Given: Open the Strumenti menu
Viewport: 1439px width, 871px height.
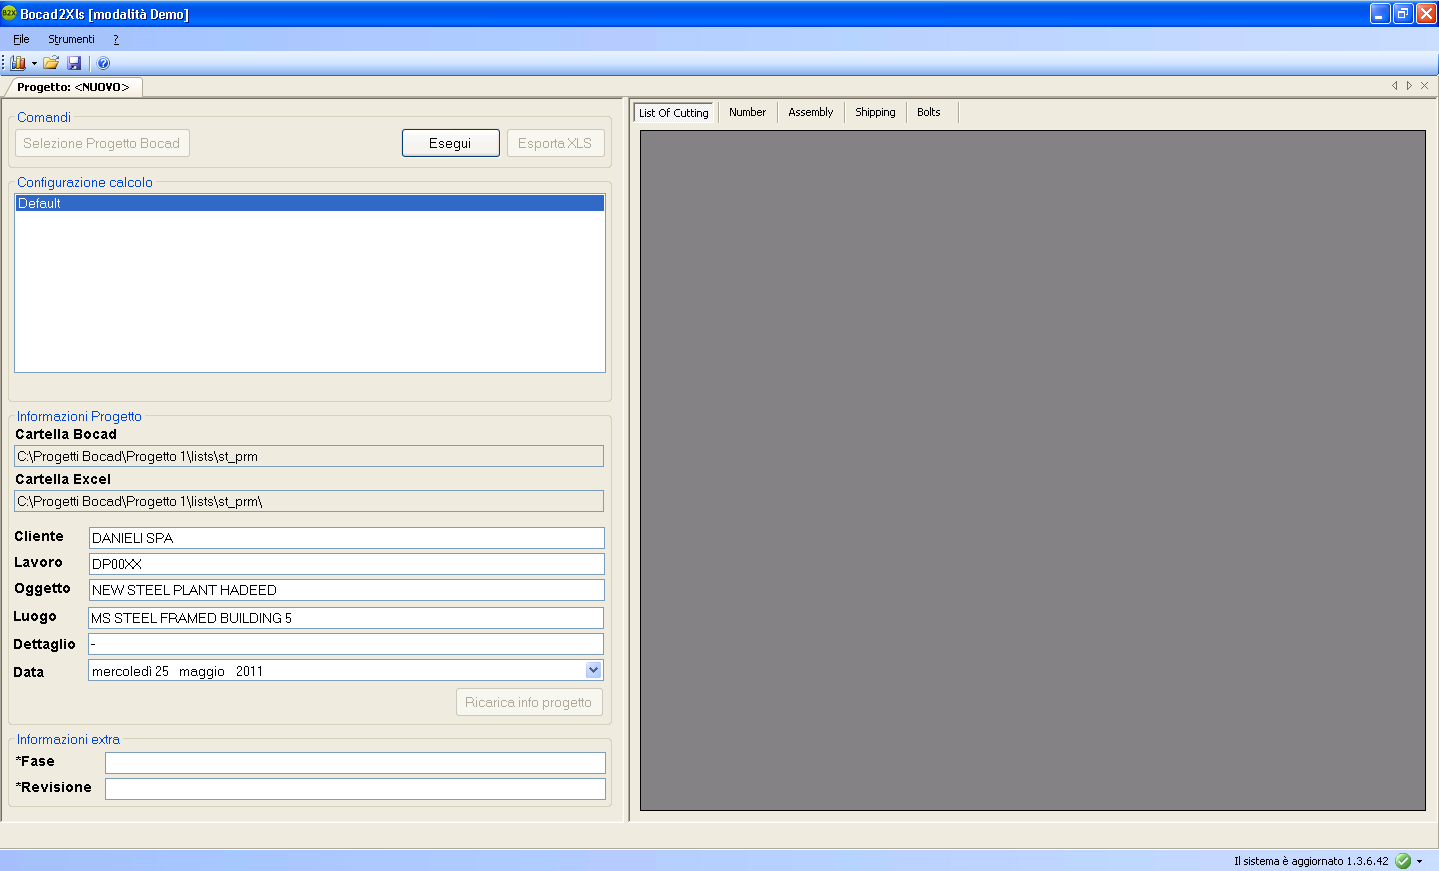Looking at the screenshot, I should pyautogui.click(x=71, y=39).
